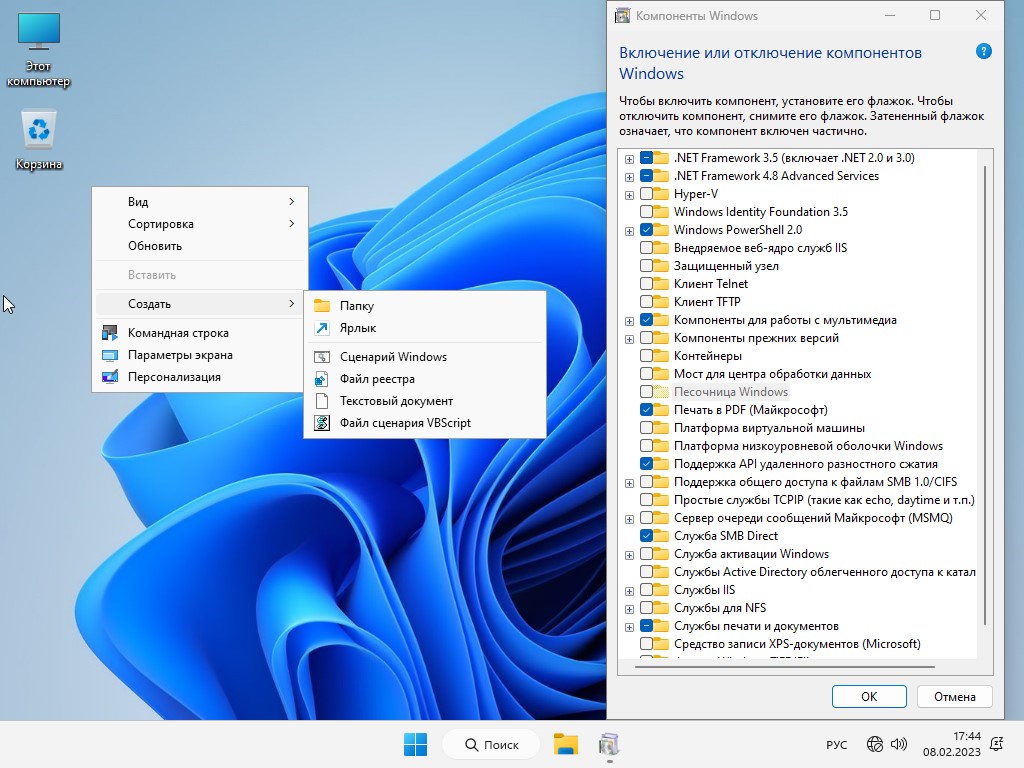1024x768 pixels.
Task: Select the 'Песочница Windows' row
Action: pyautogui.click(x=731, y=392)
